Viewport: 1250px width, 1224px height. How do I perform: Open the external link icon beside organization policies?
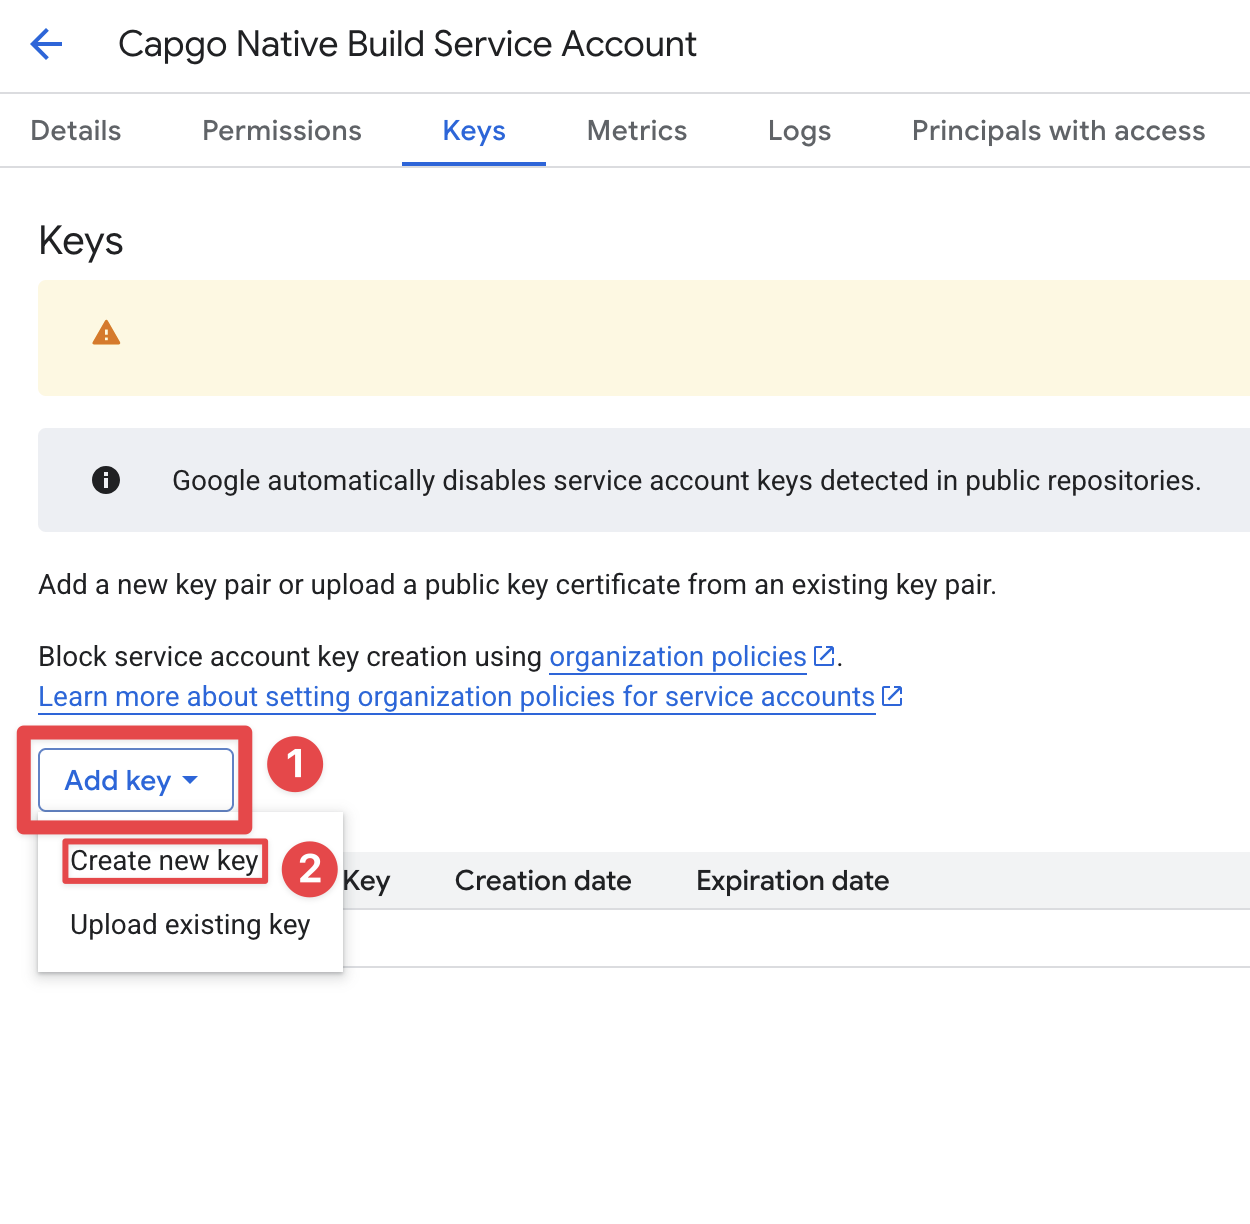coord(823,655)
